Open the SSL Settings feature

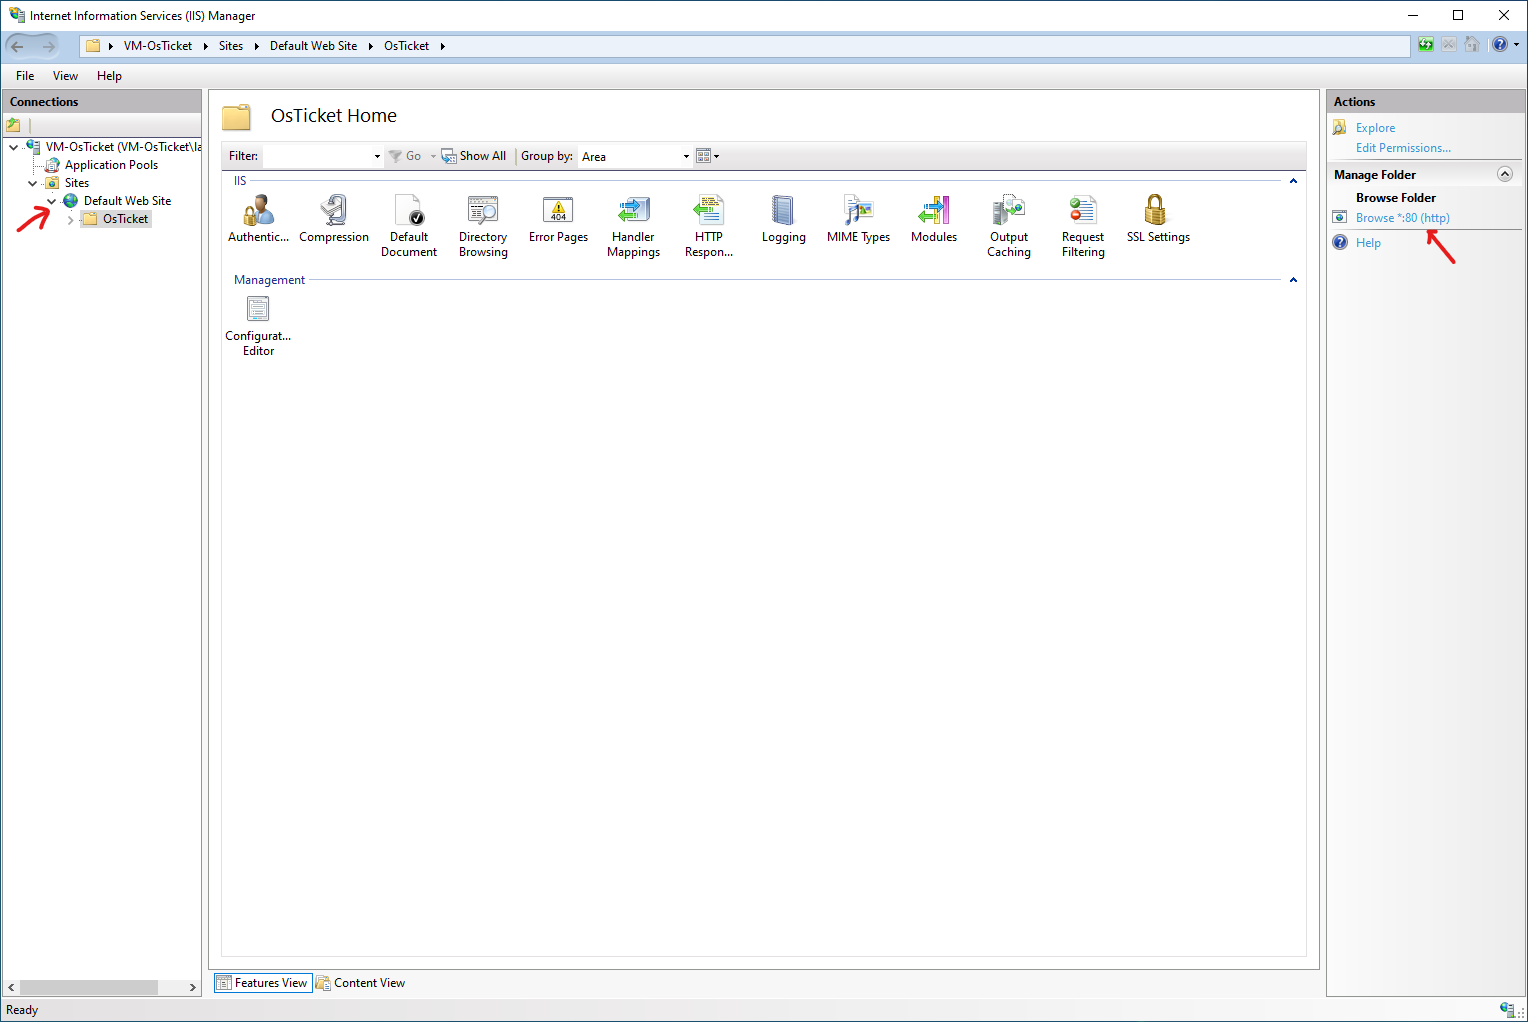coord(1158,219)
